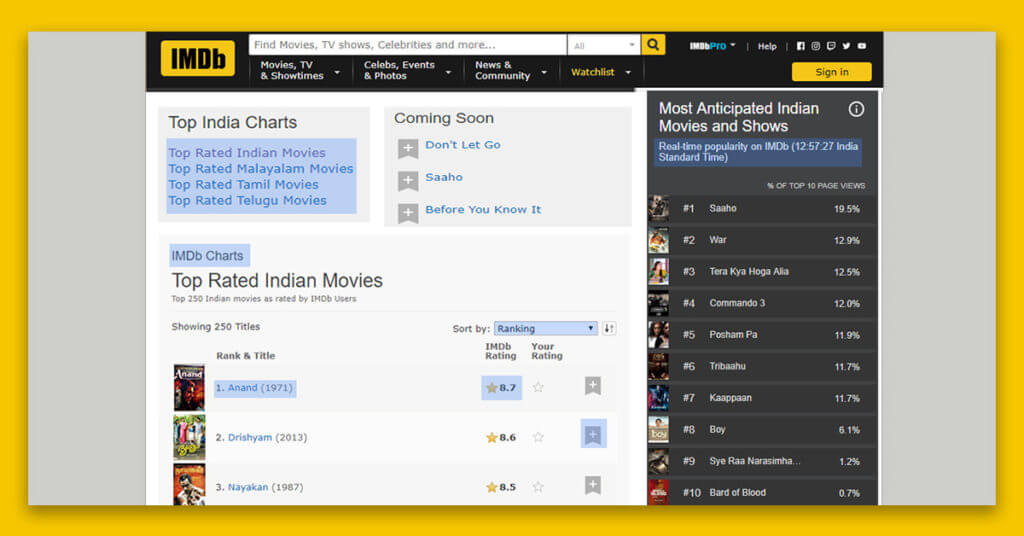Select #9 Sye Raa Narasimha entry

point(762,461)
